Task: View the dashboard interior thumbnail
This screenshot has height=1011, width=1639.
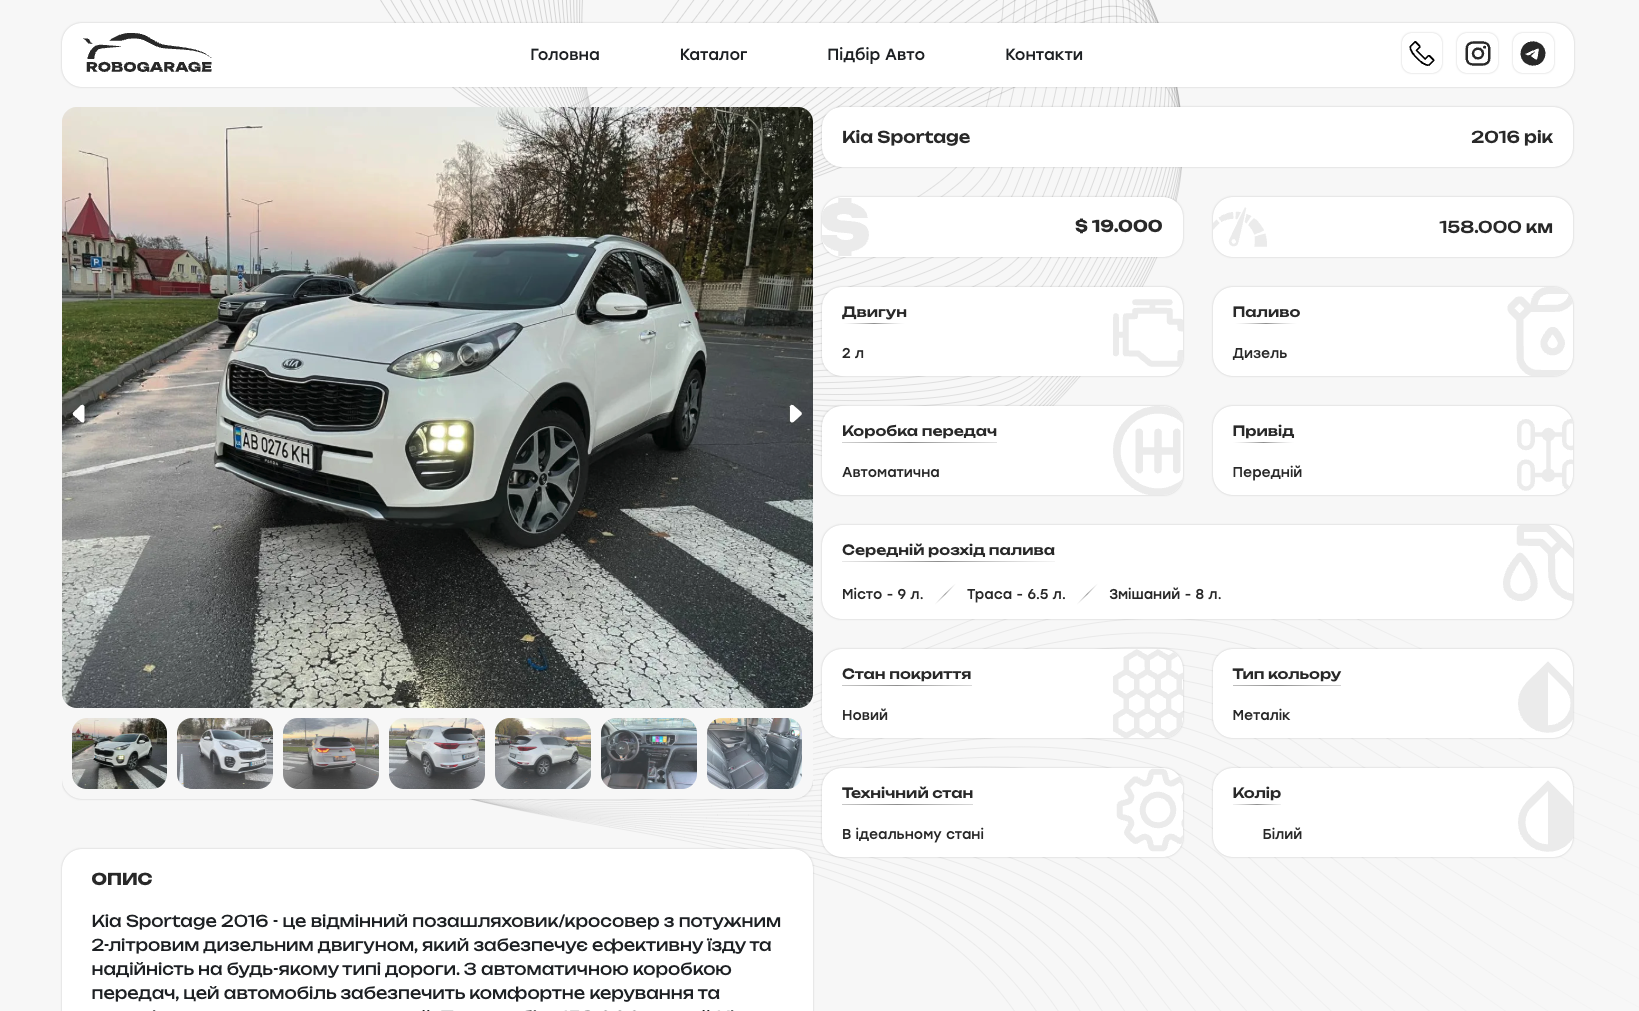Action: pos(648,753)
